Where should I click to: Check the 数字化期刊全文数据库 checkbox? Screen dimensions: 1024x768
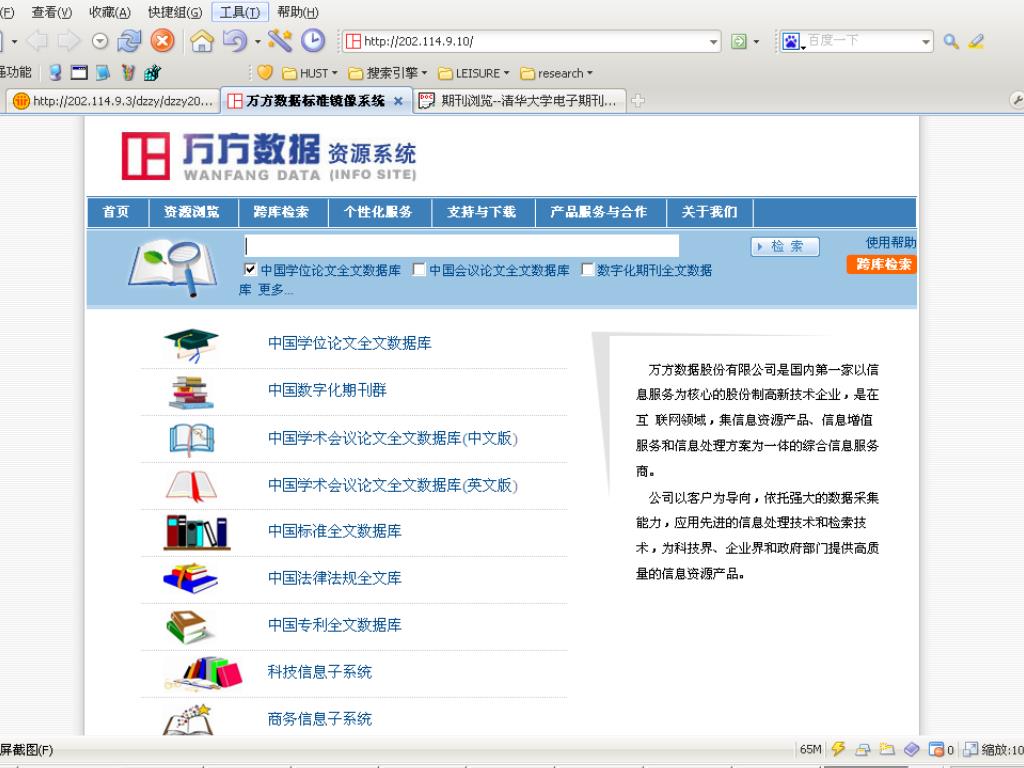click(x=587, y=269)
